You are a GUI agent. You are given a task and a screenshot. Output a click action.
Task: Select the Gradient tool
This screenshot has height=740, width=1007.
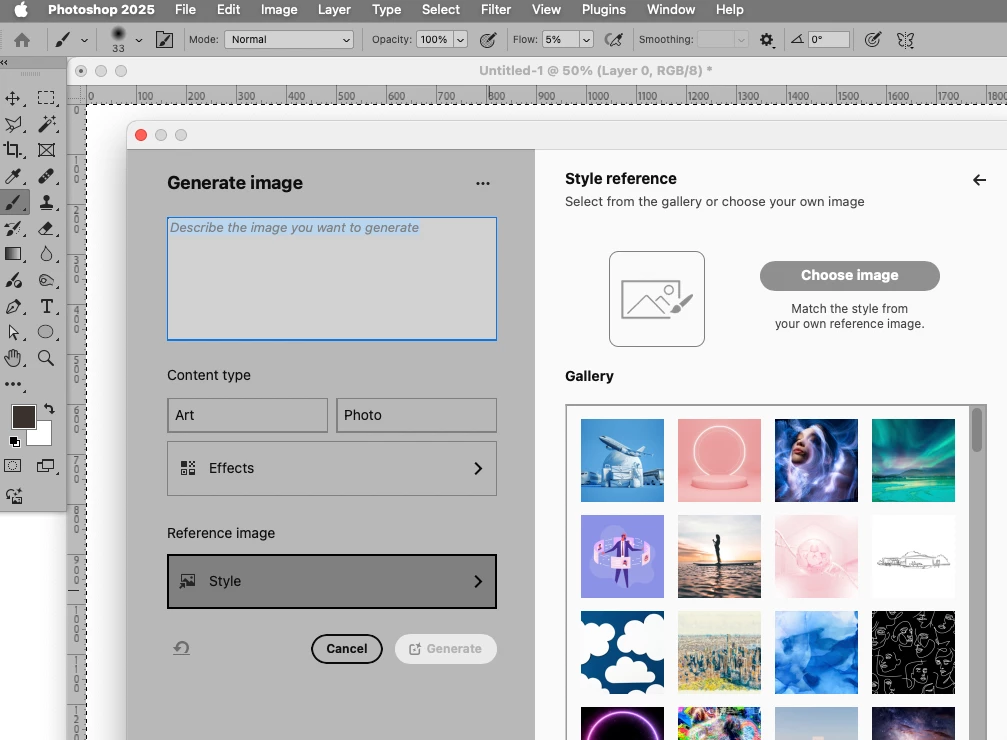[x=12, y=254]
